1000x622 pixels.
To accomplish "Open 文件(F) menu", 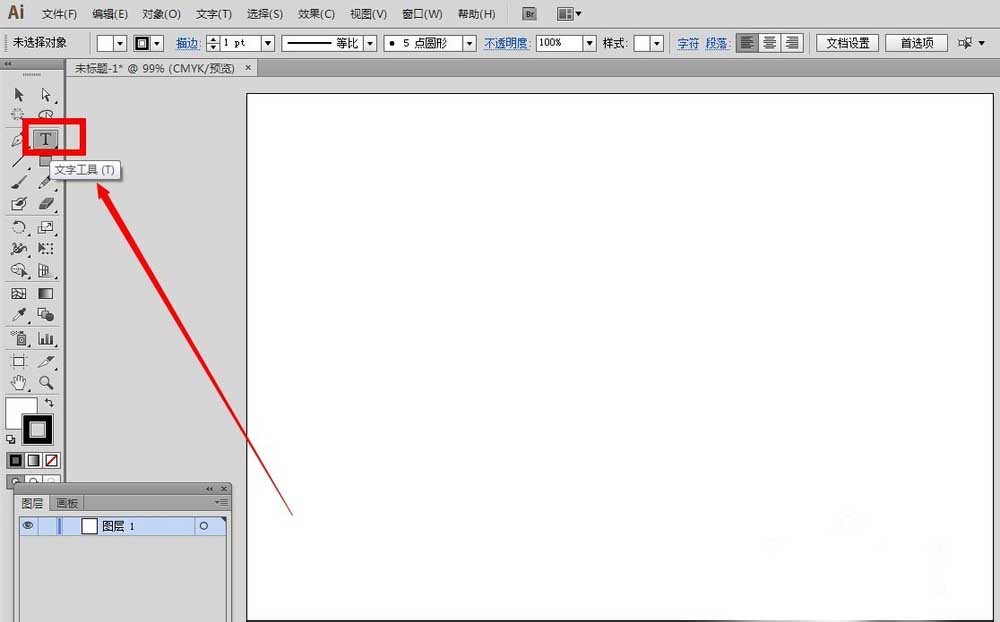I will tap(59, 14).
